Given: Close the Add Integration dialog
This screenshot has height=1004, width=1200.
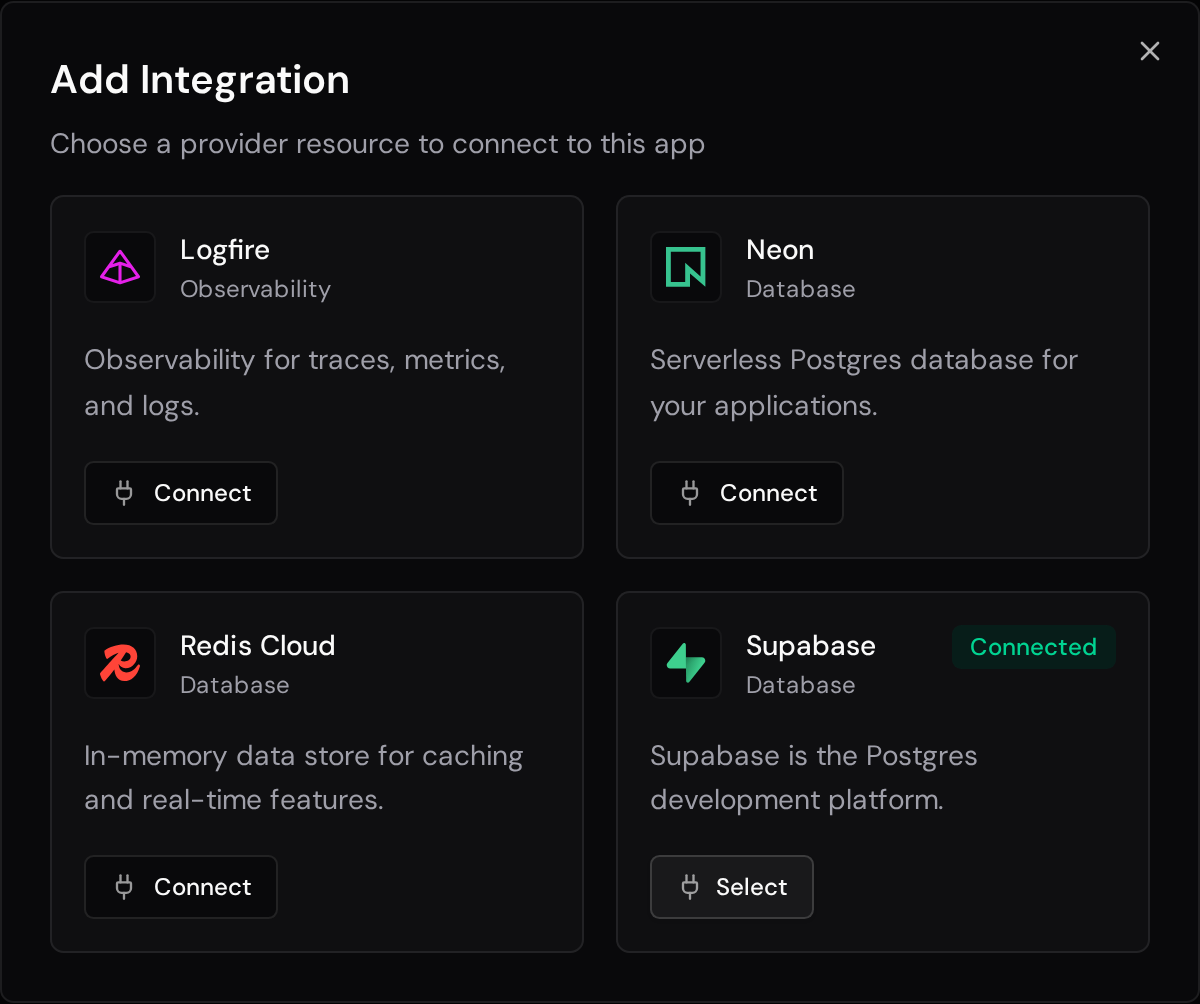Looking at the screenshot, I should (1150, 51).
